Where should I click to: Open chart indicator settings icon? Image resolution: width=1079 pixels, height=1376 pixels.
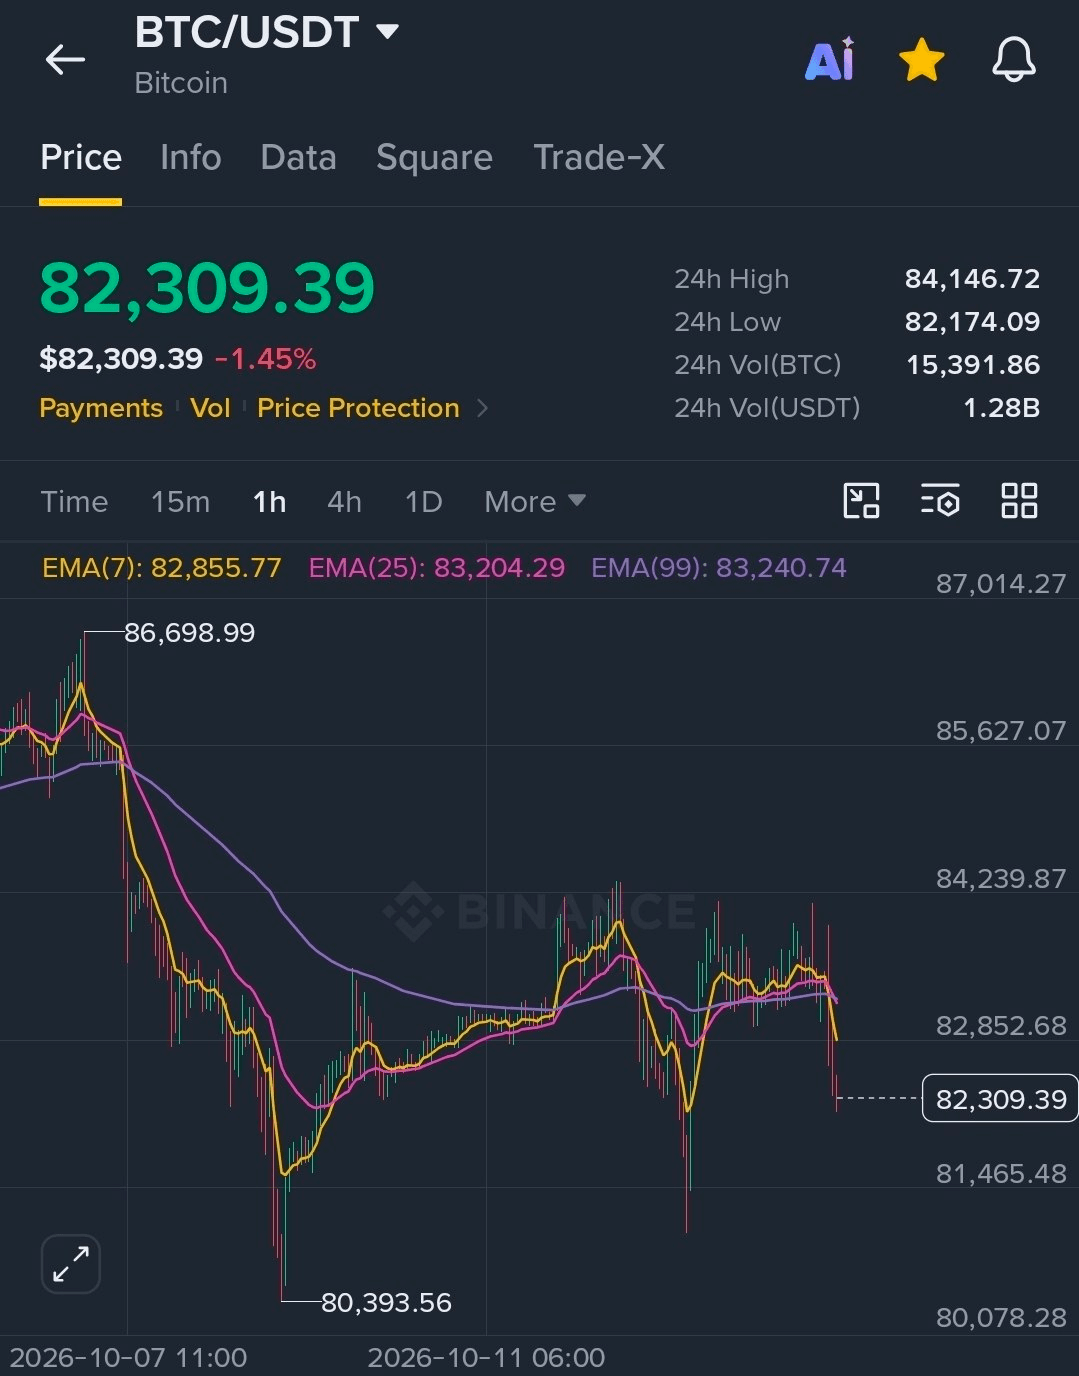940,500
